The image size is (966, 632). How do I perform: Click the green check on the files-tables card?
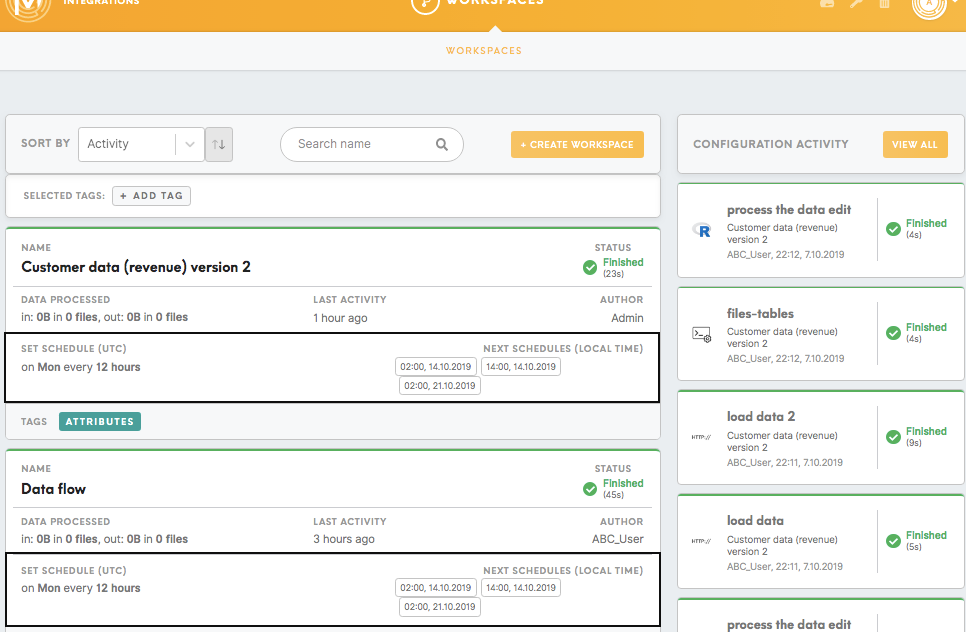[893, 333]
